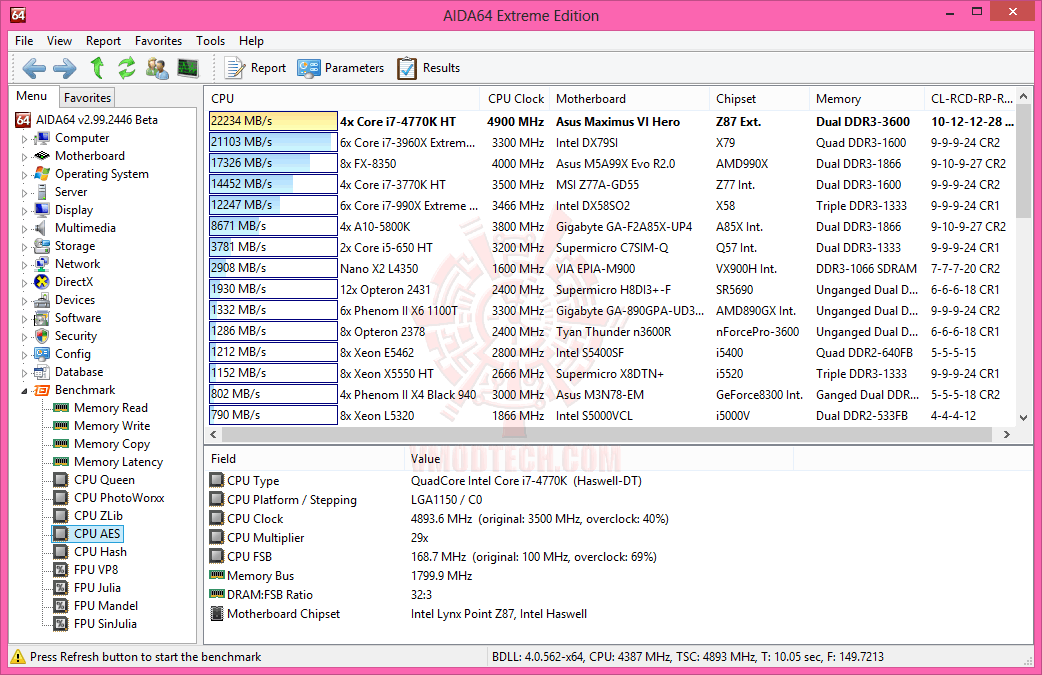
Task: Open the View menu
Action: pos(59,41)
